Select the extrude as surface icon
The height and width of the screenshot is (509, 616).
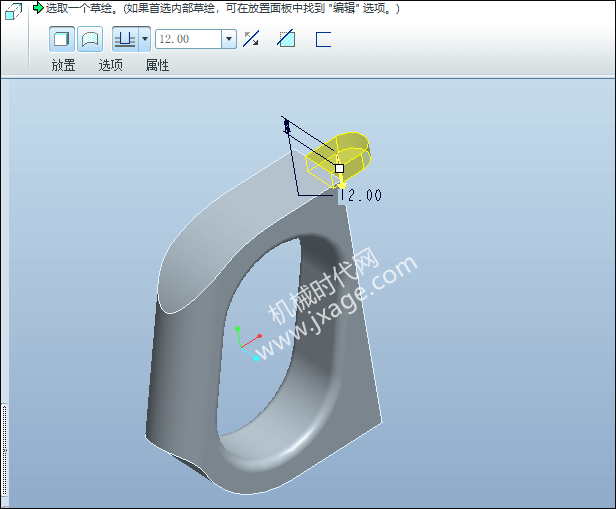point(90,39)
